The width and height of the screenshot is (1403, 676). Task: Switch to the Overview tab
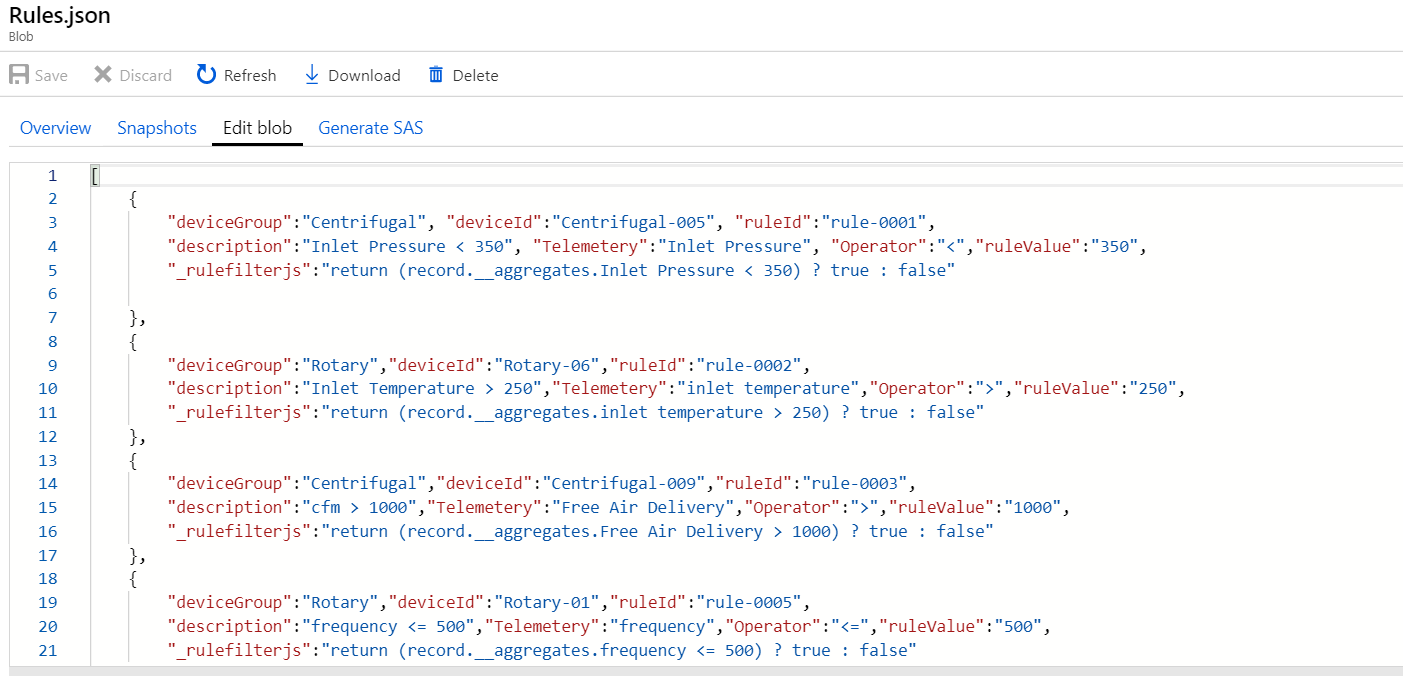coord(55,128)
